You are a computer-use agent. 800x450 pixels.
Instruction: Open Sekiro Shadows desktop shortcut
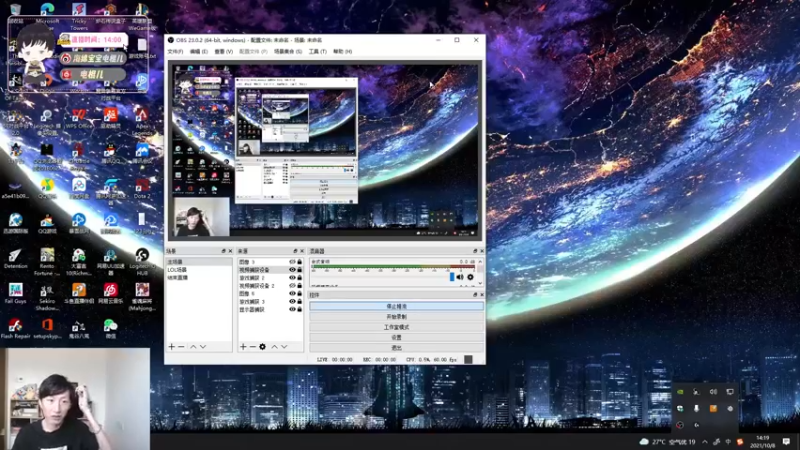tap(47, 297)
